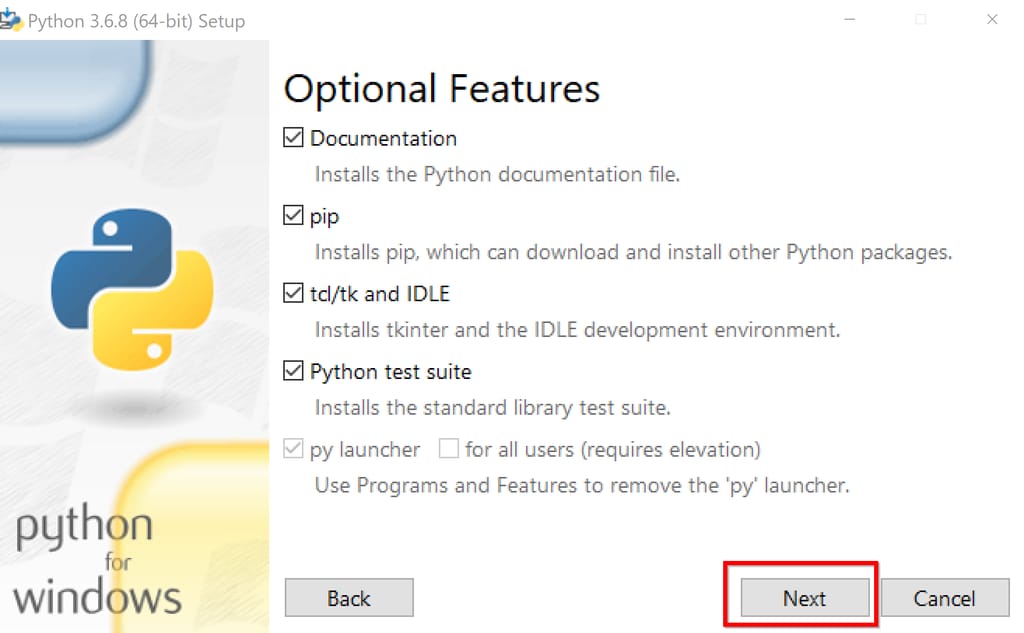
Task: Enable the 'for all users' checkbox
Action: [449, 450]
